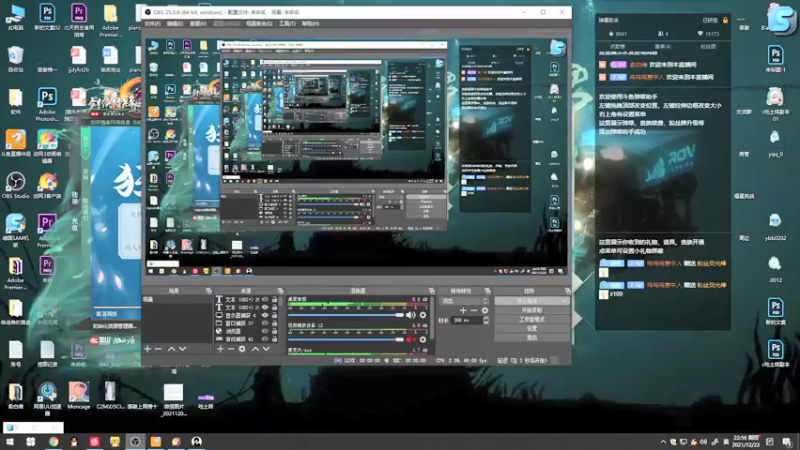Open Windows Start menu

(x=10, y=442)
